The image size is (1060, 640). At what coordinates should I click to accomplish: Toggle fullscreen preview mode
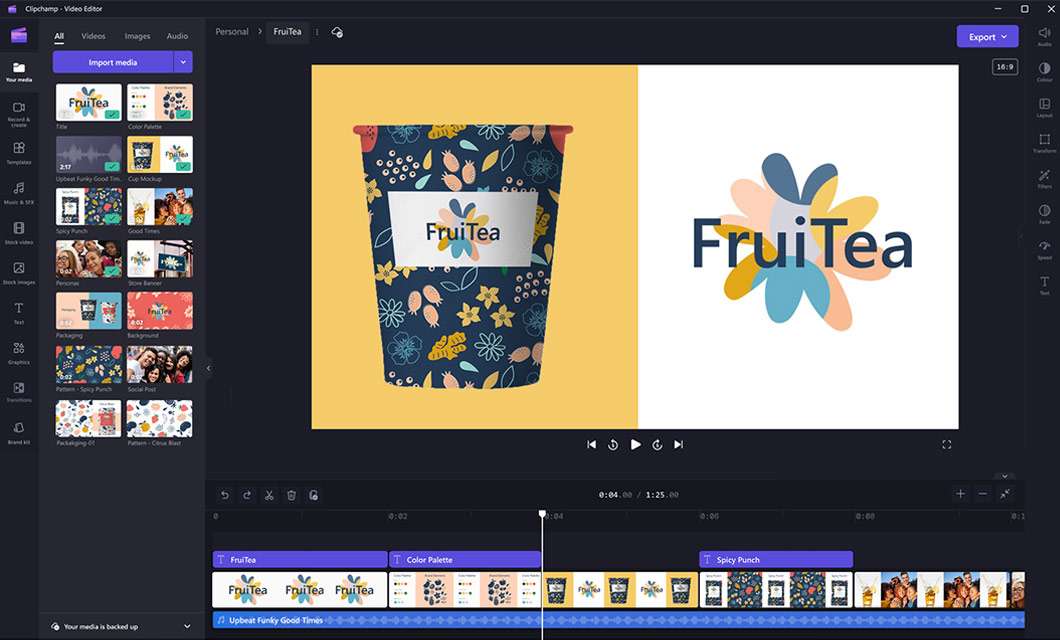click(946, 445)
